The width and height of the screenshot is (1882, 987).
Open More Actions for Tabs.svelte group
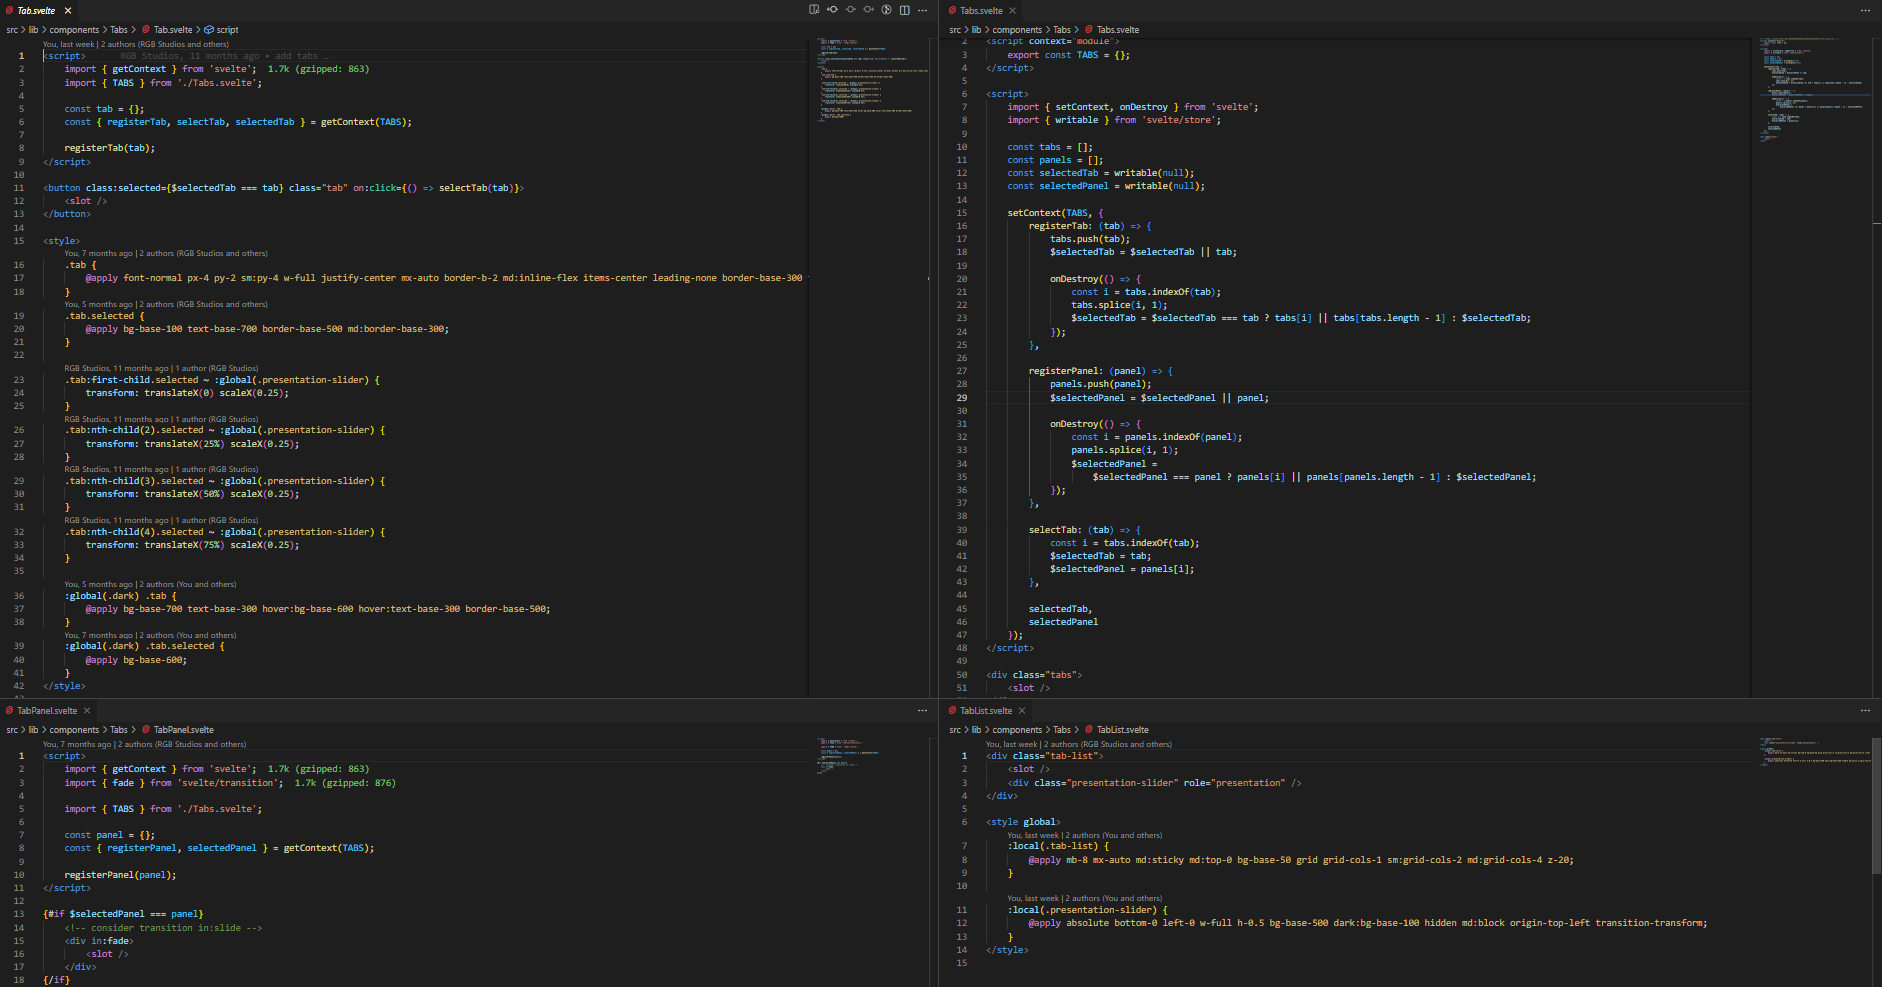click(1865, 10)
